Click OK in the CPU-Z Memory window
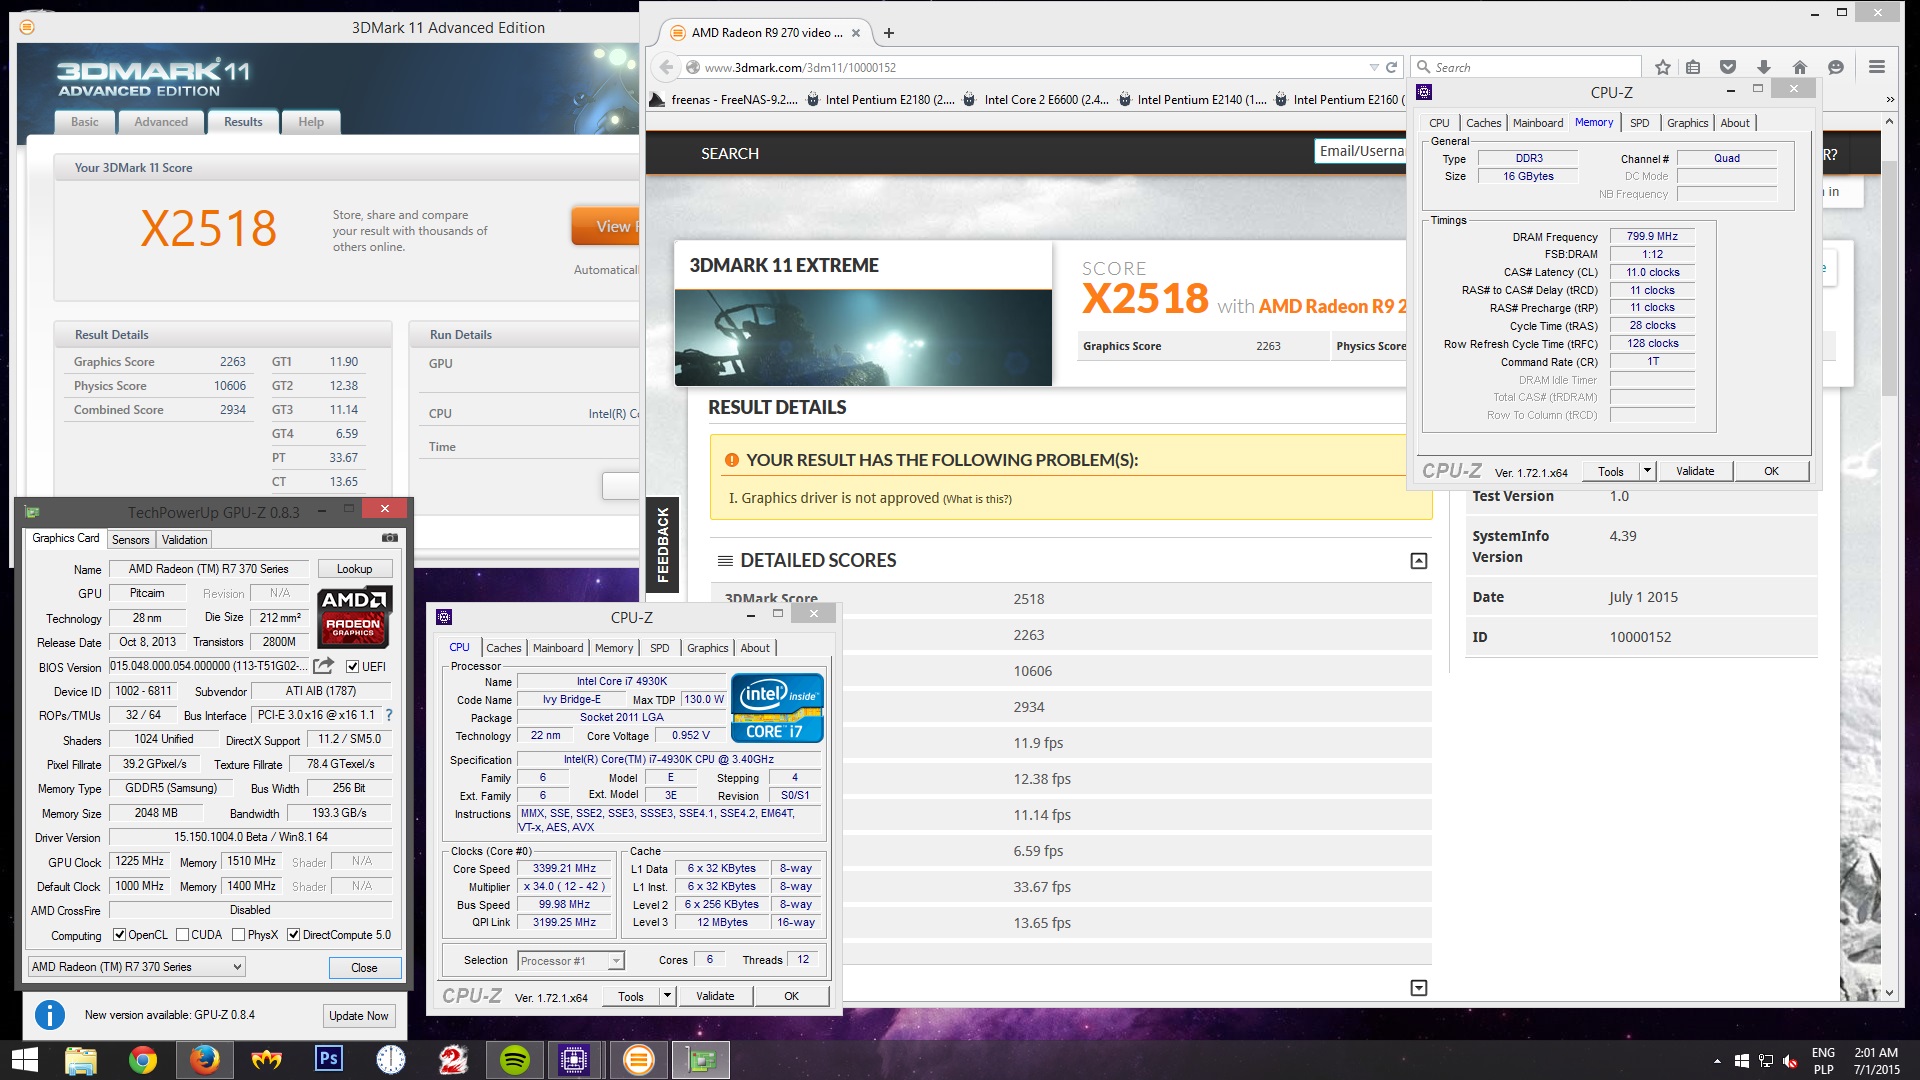Screen dimensions: 1920x1080 1771,471
